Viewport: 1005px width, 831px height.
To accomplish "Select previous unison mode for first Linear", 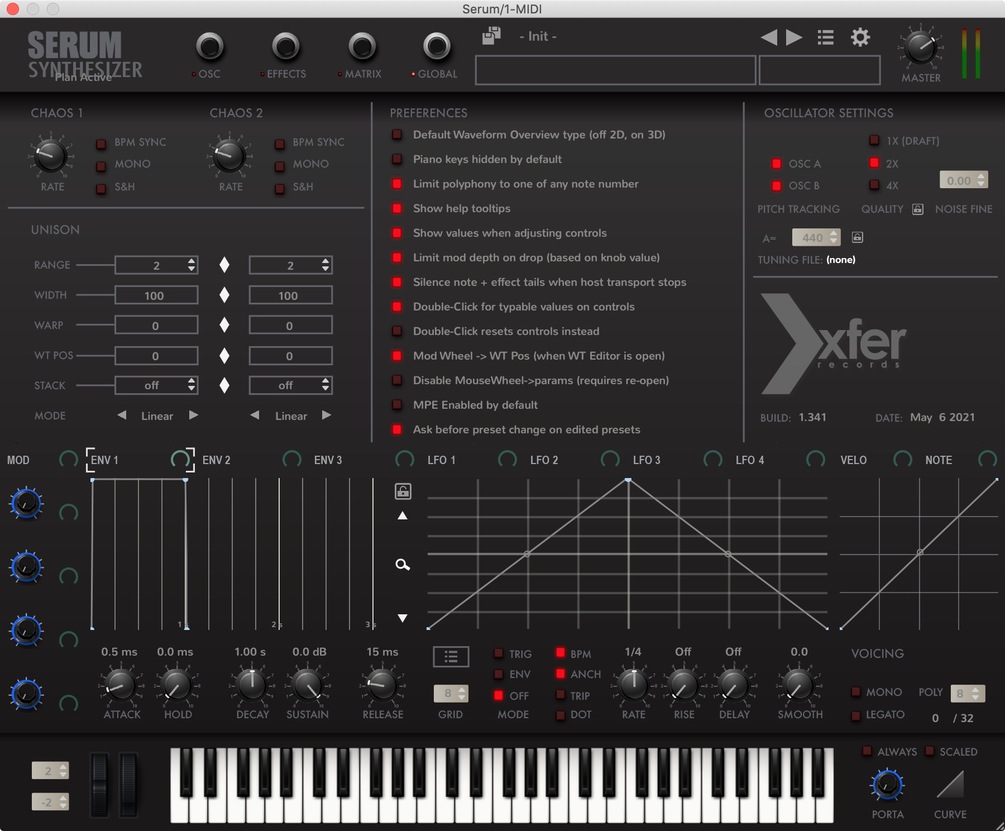I will point(122,415).
